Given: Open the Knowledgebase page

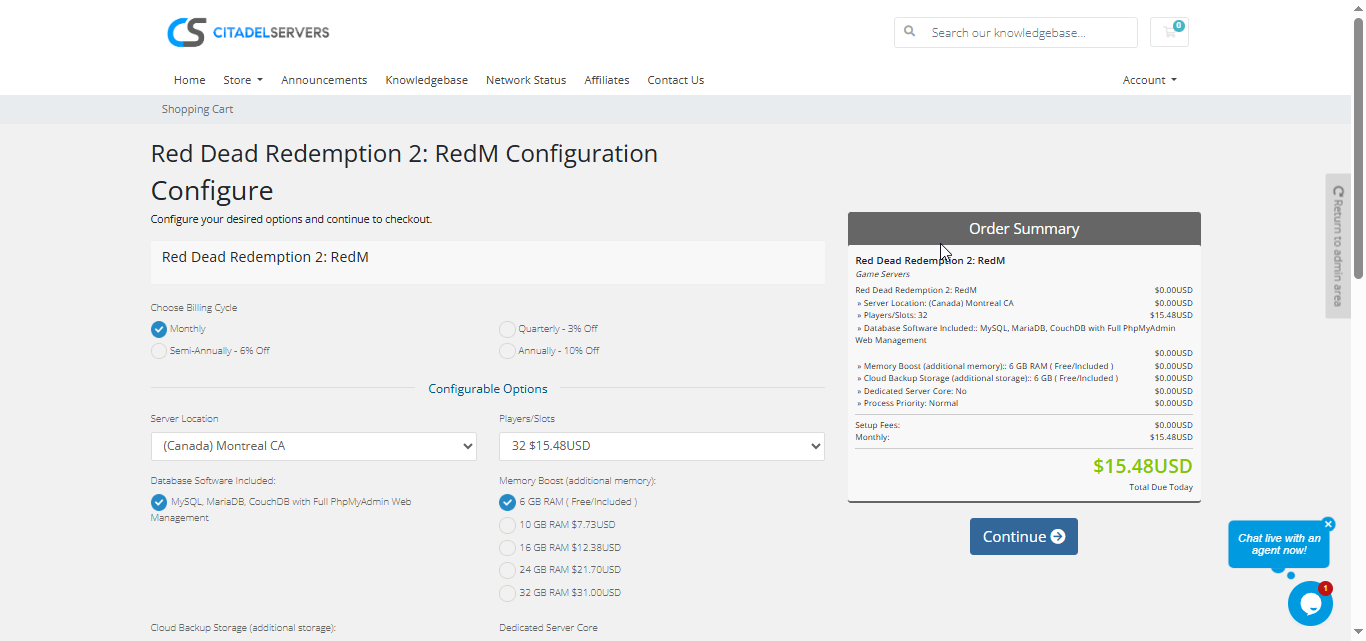Looking at the screenshot, I should (426, 80).
